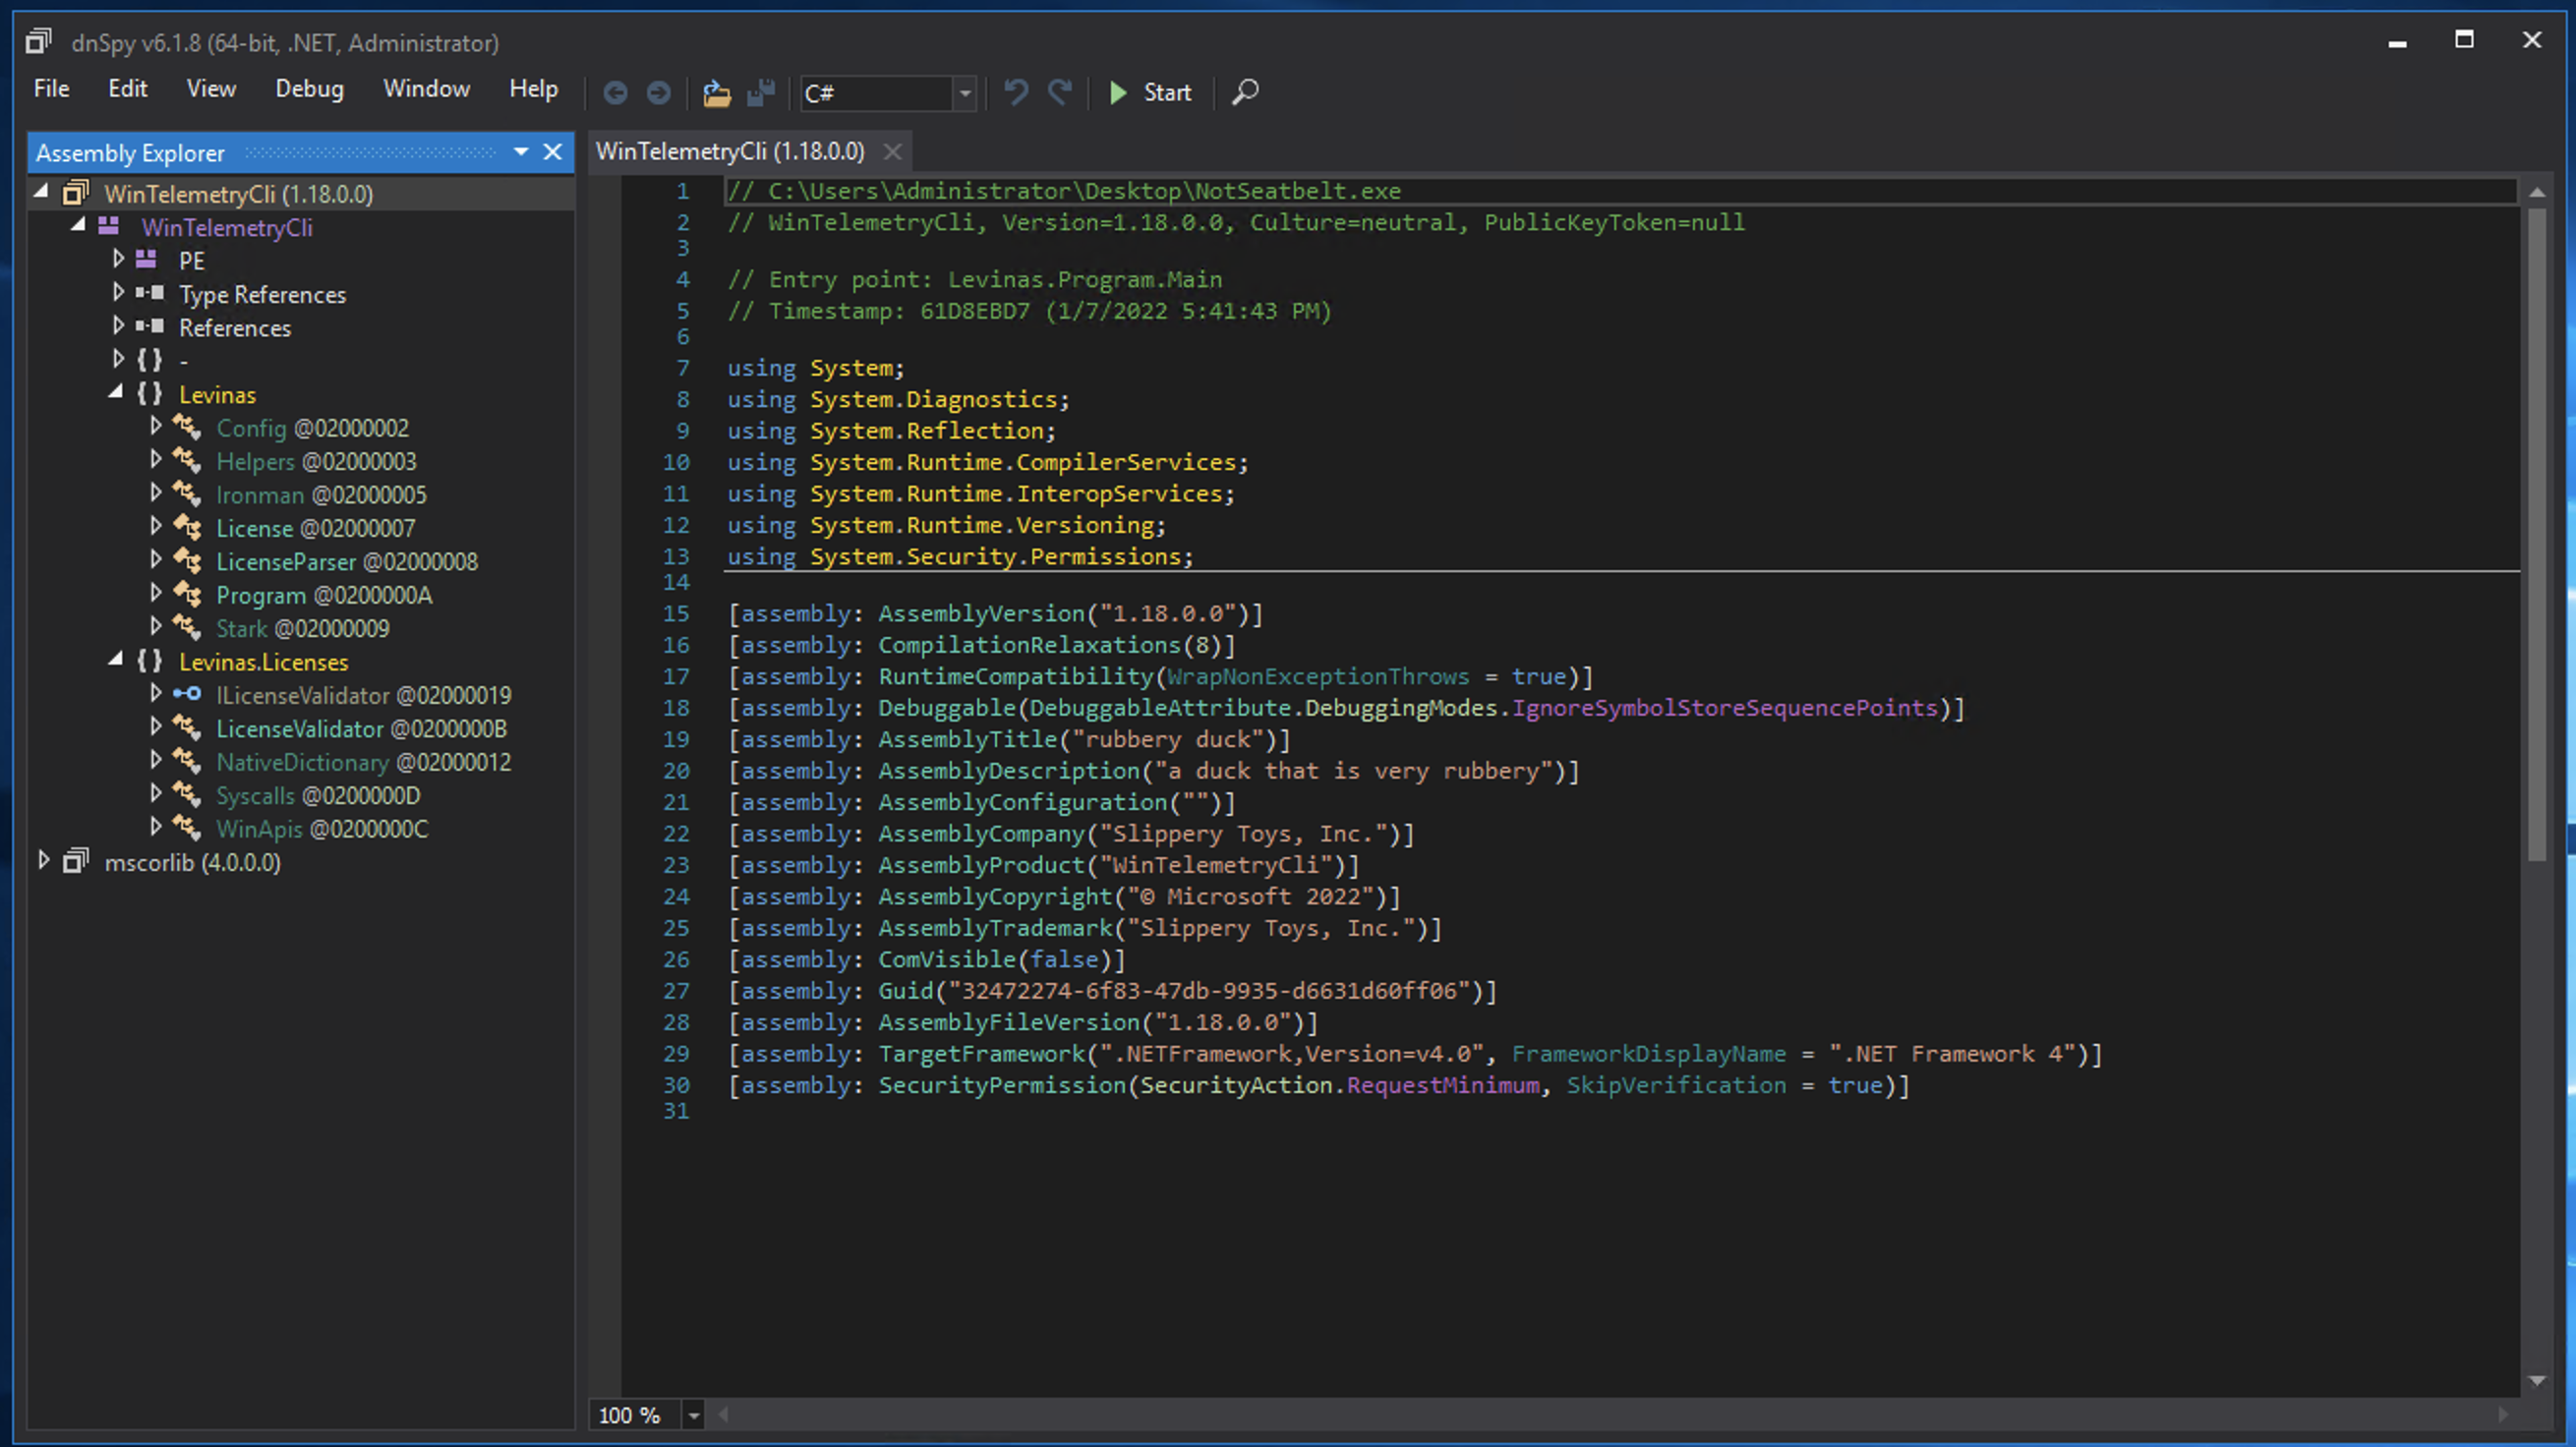Click the vertical scrollbar down arrow
This screenshot has width=2576, height=1447.
coord(2536,1381)
